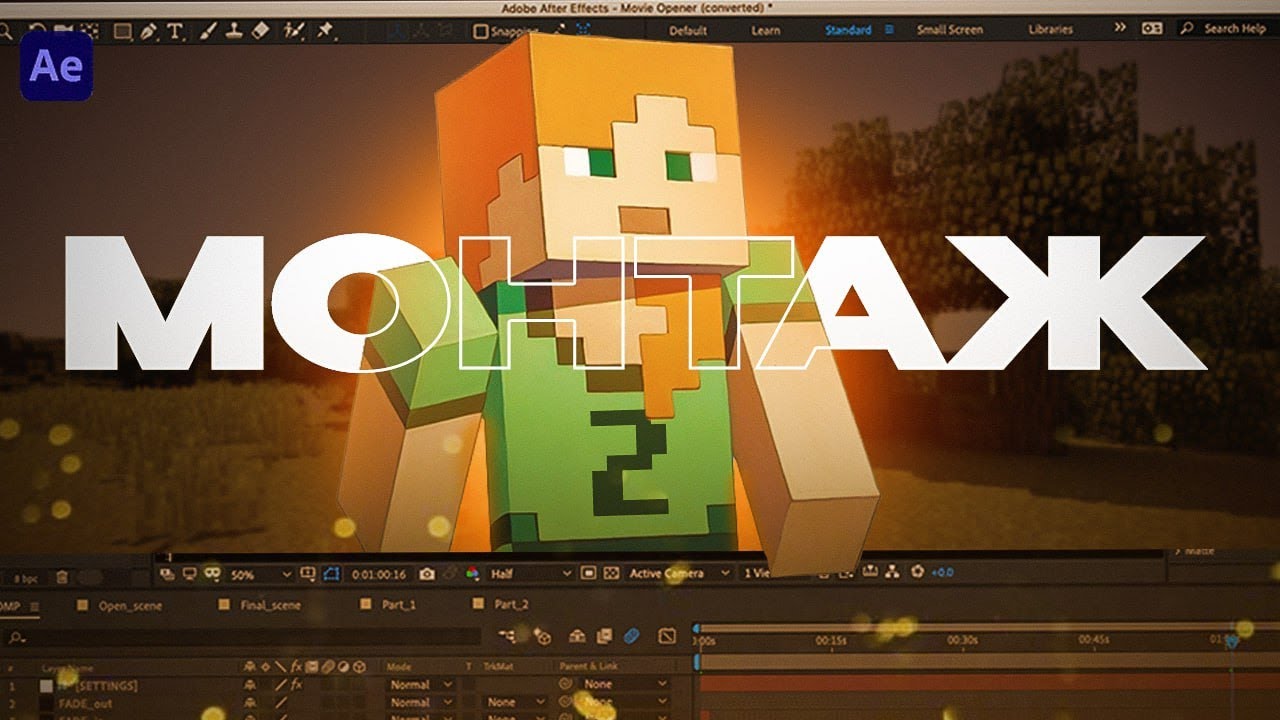1280x720 pixels.
Task: Click the Search Help magnifier icon
Action: point(1187,29)
